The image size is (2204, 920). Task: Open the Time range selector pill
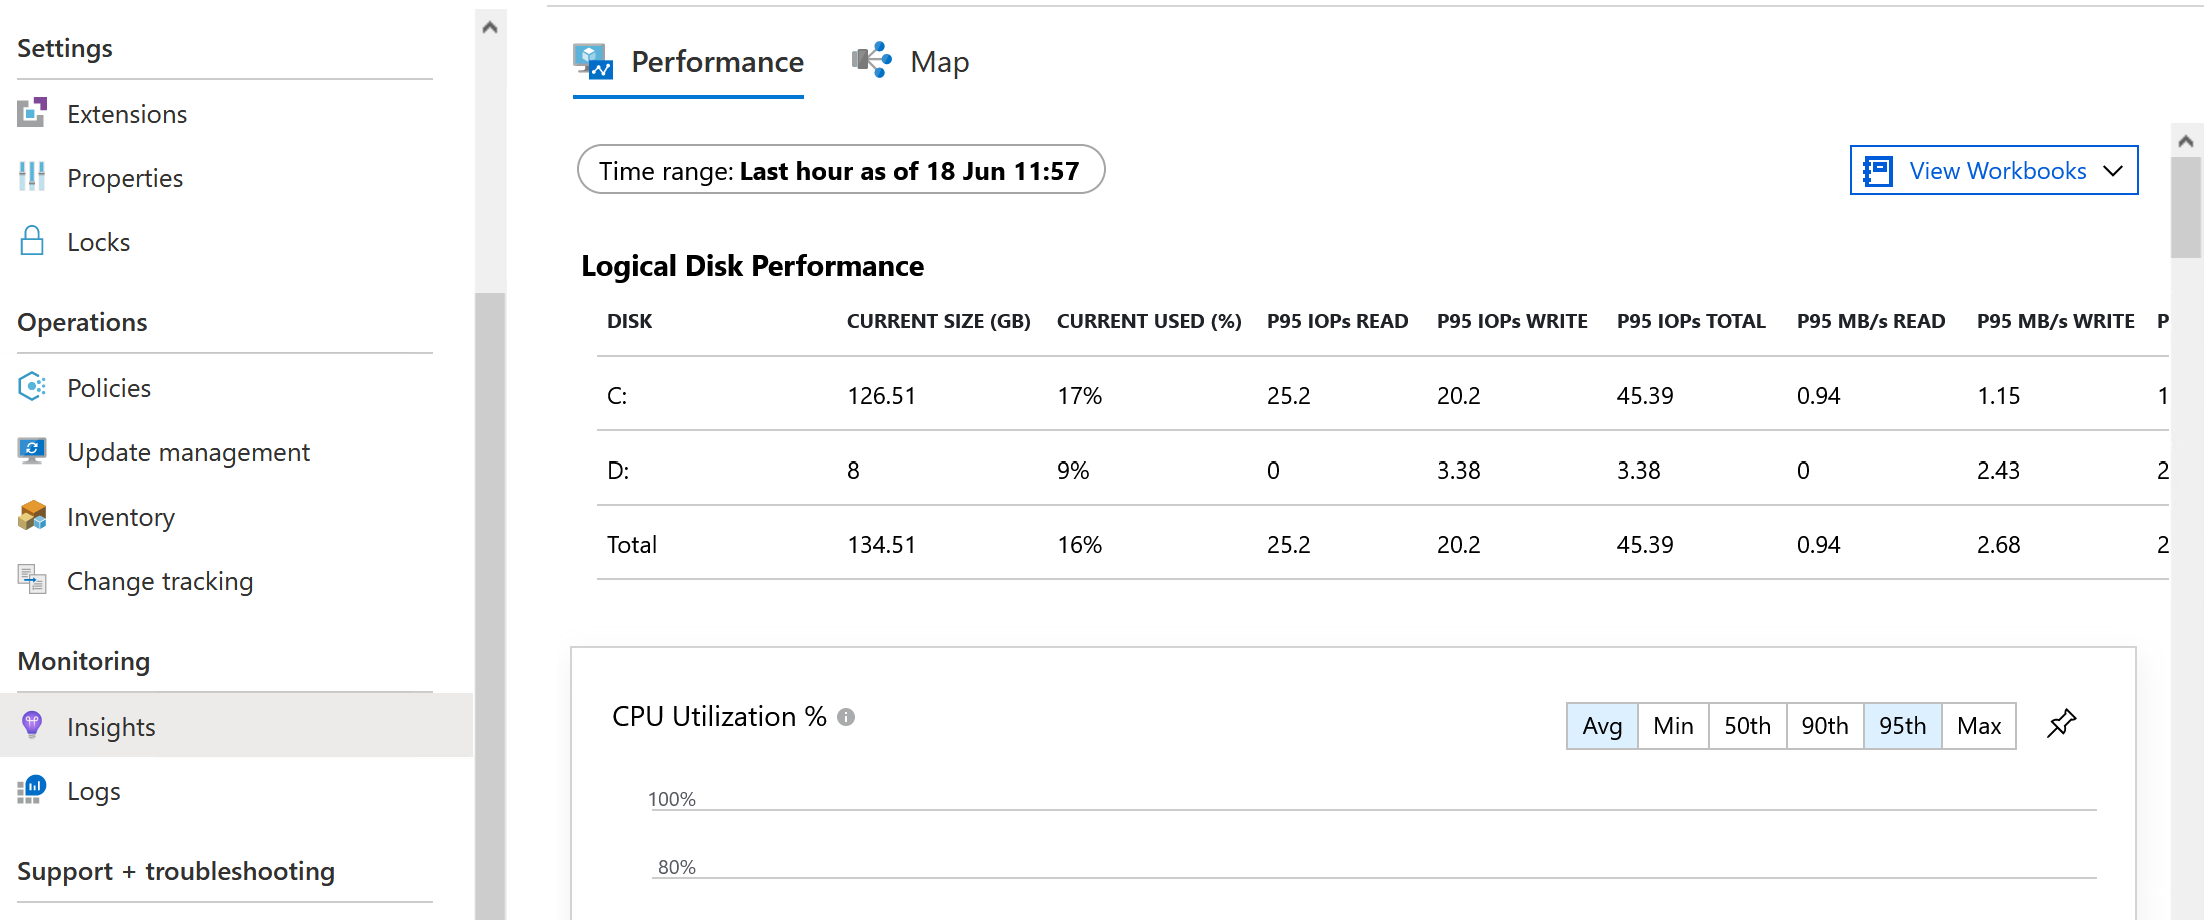pyautogui.click(x=841, y=170)
